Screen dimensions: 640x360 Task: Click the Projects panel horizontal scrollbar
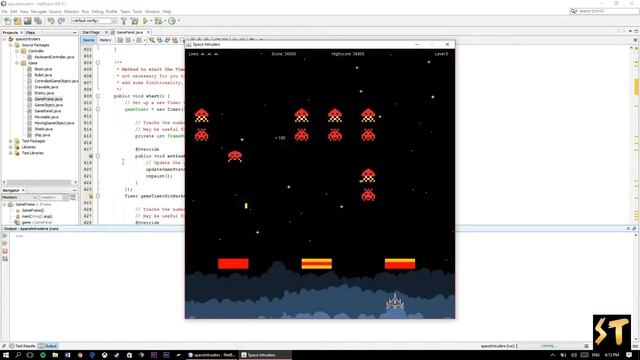40,182
